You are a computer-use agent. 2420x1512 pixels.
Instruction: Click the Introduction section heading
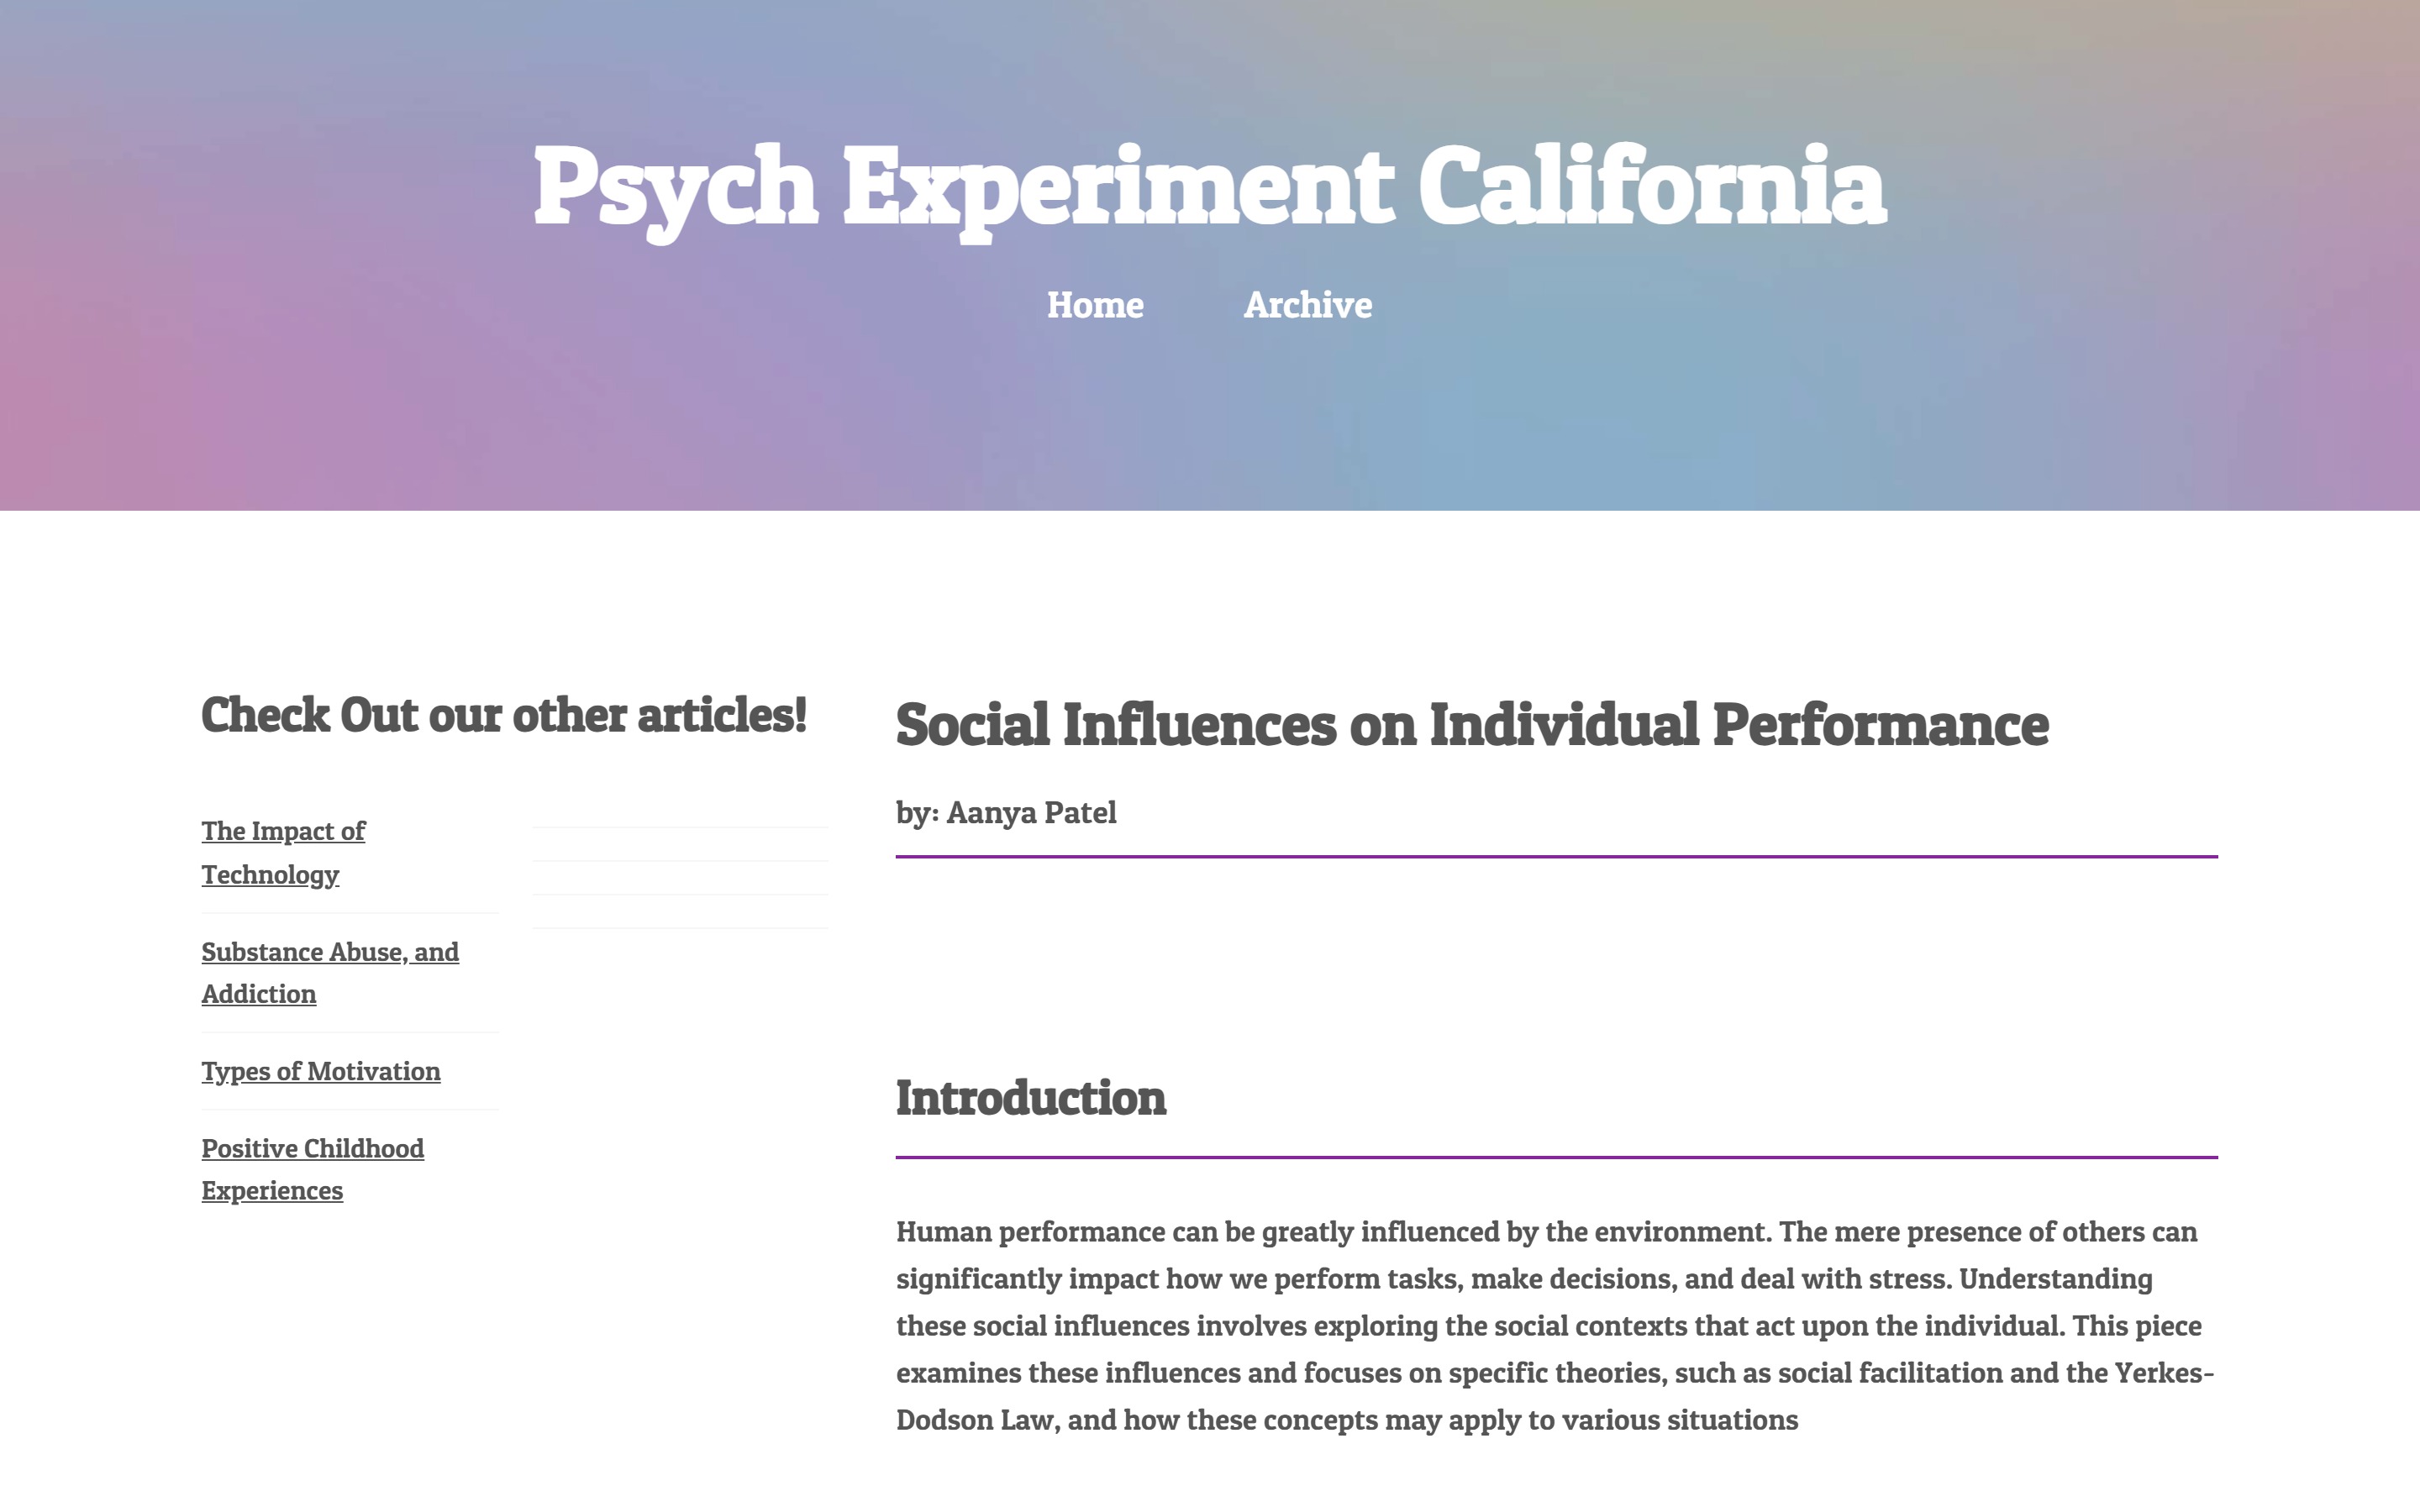[1031, 1098]
